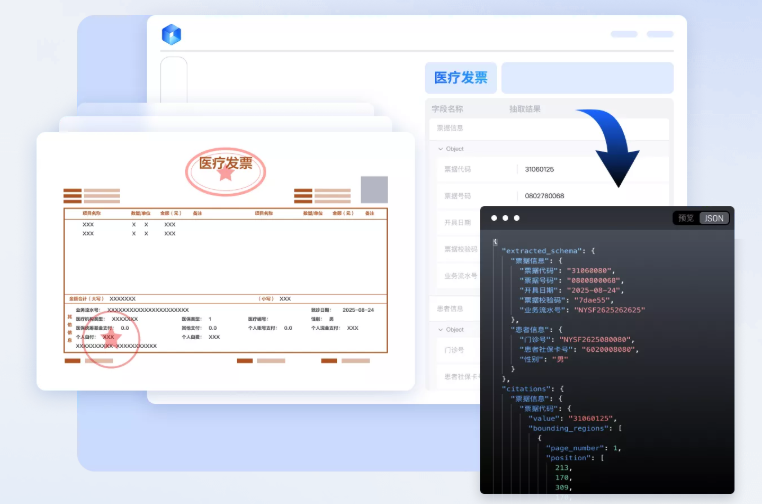Click the middle white dot in code window
Image resolution: width=762 pixels, height=504 pixels.
click(505, 218)
